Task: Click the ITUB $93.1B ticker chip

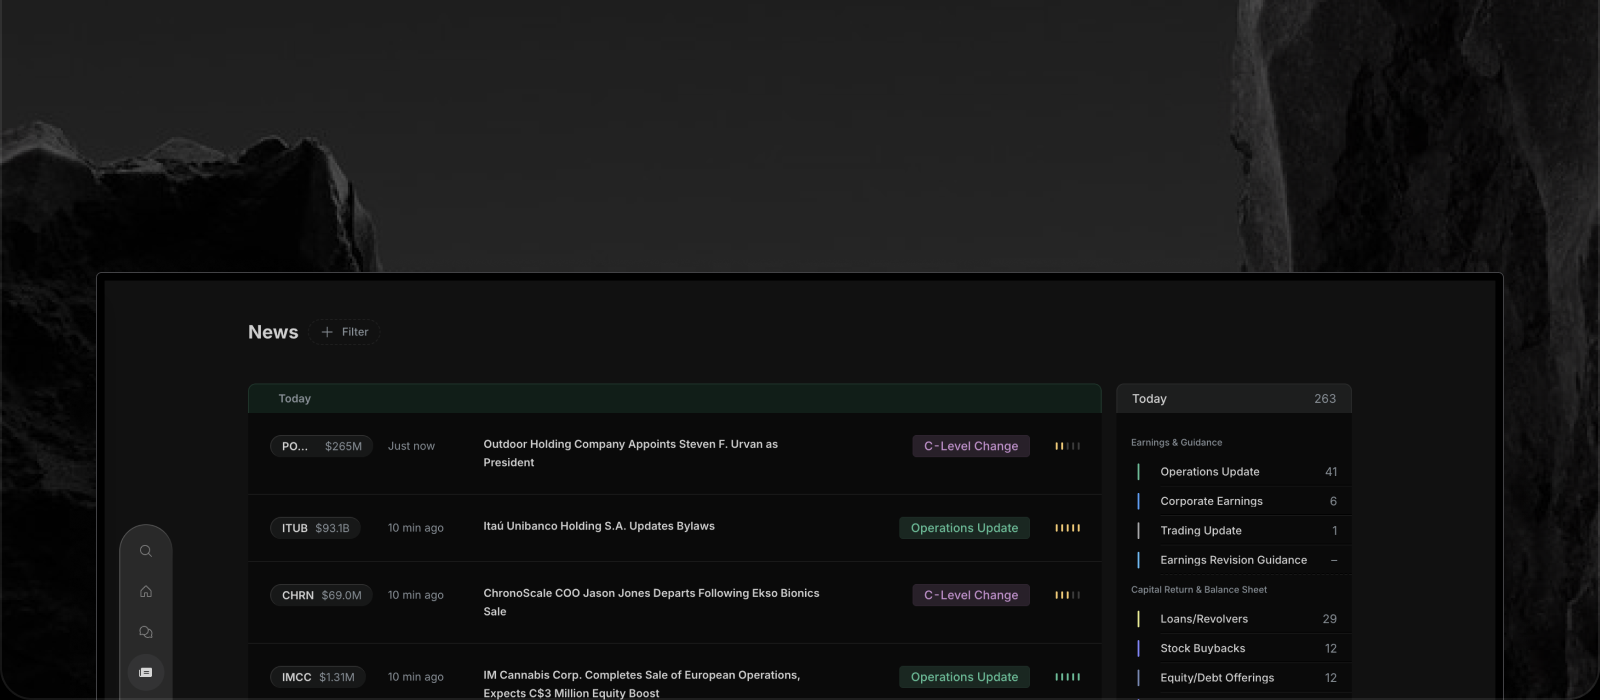Action: (315, 528)
